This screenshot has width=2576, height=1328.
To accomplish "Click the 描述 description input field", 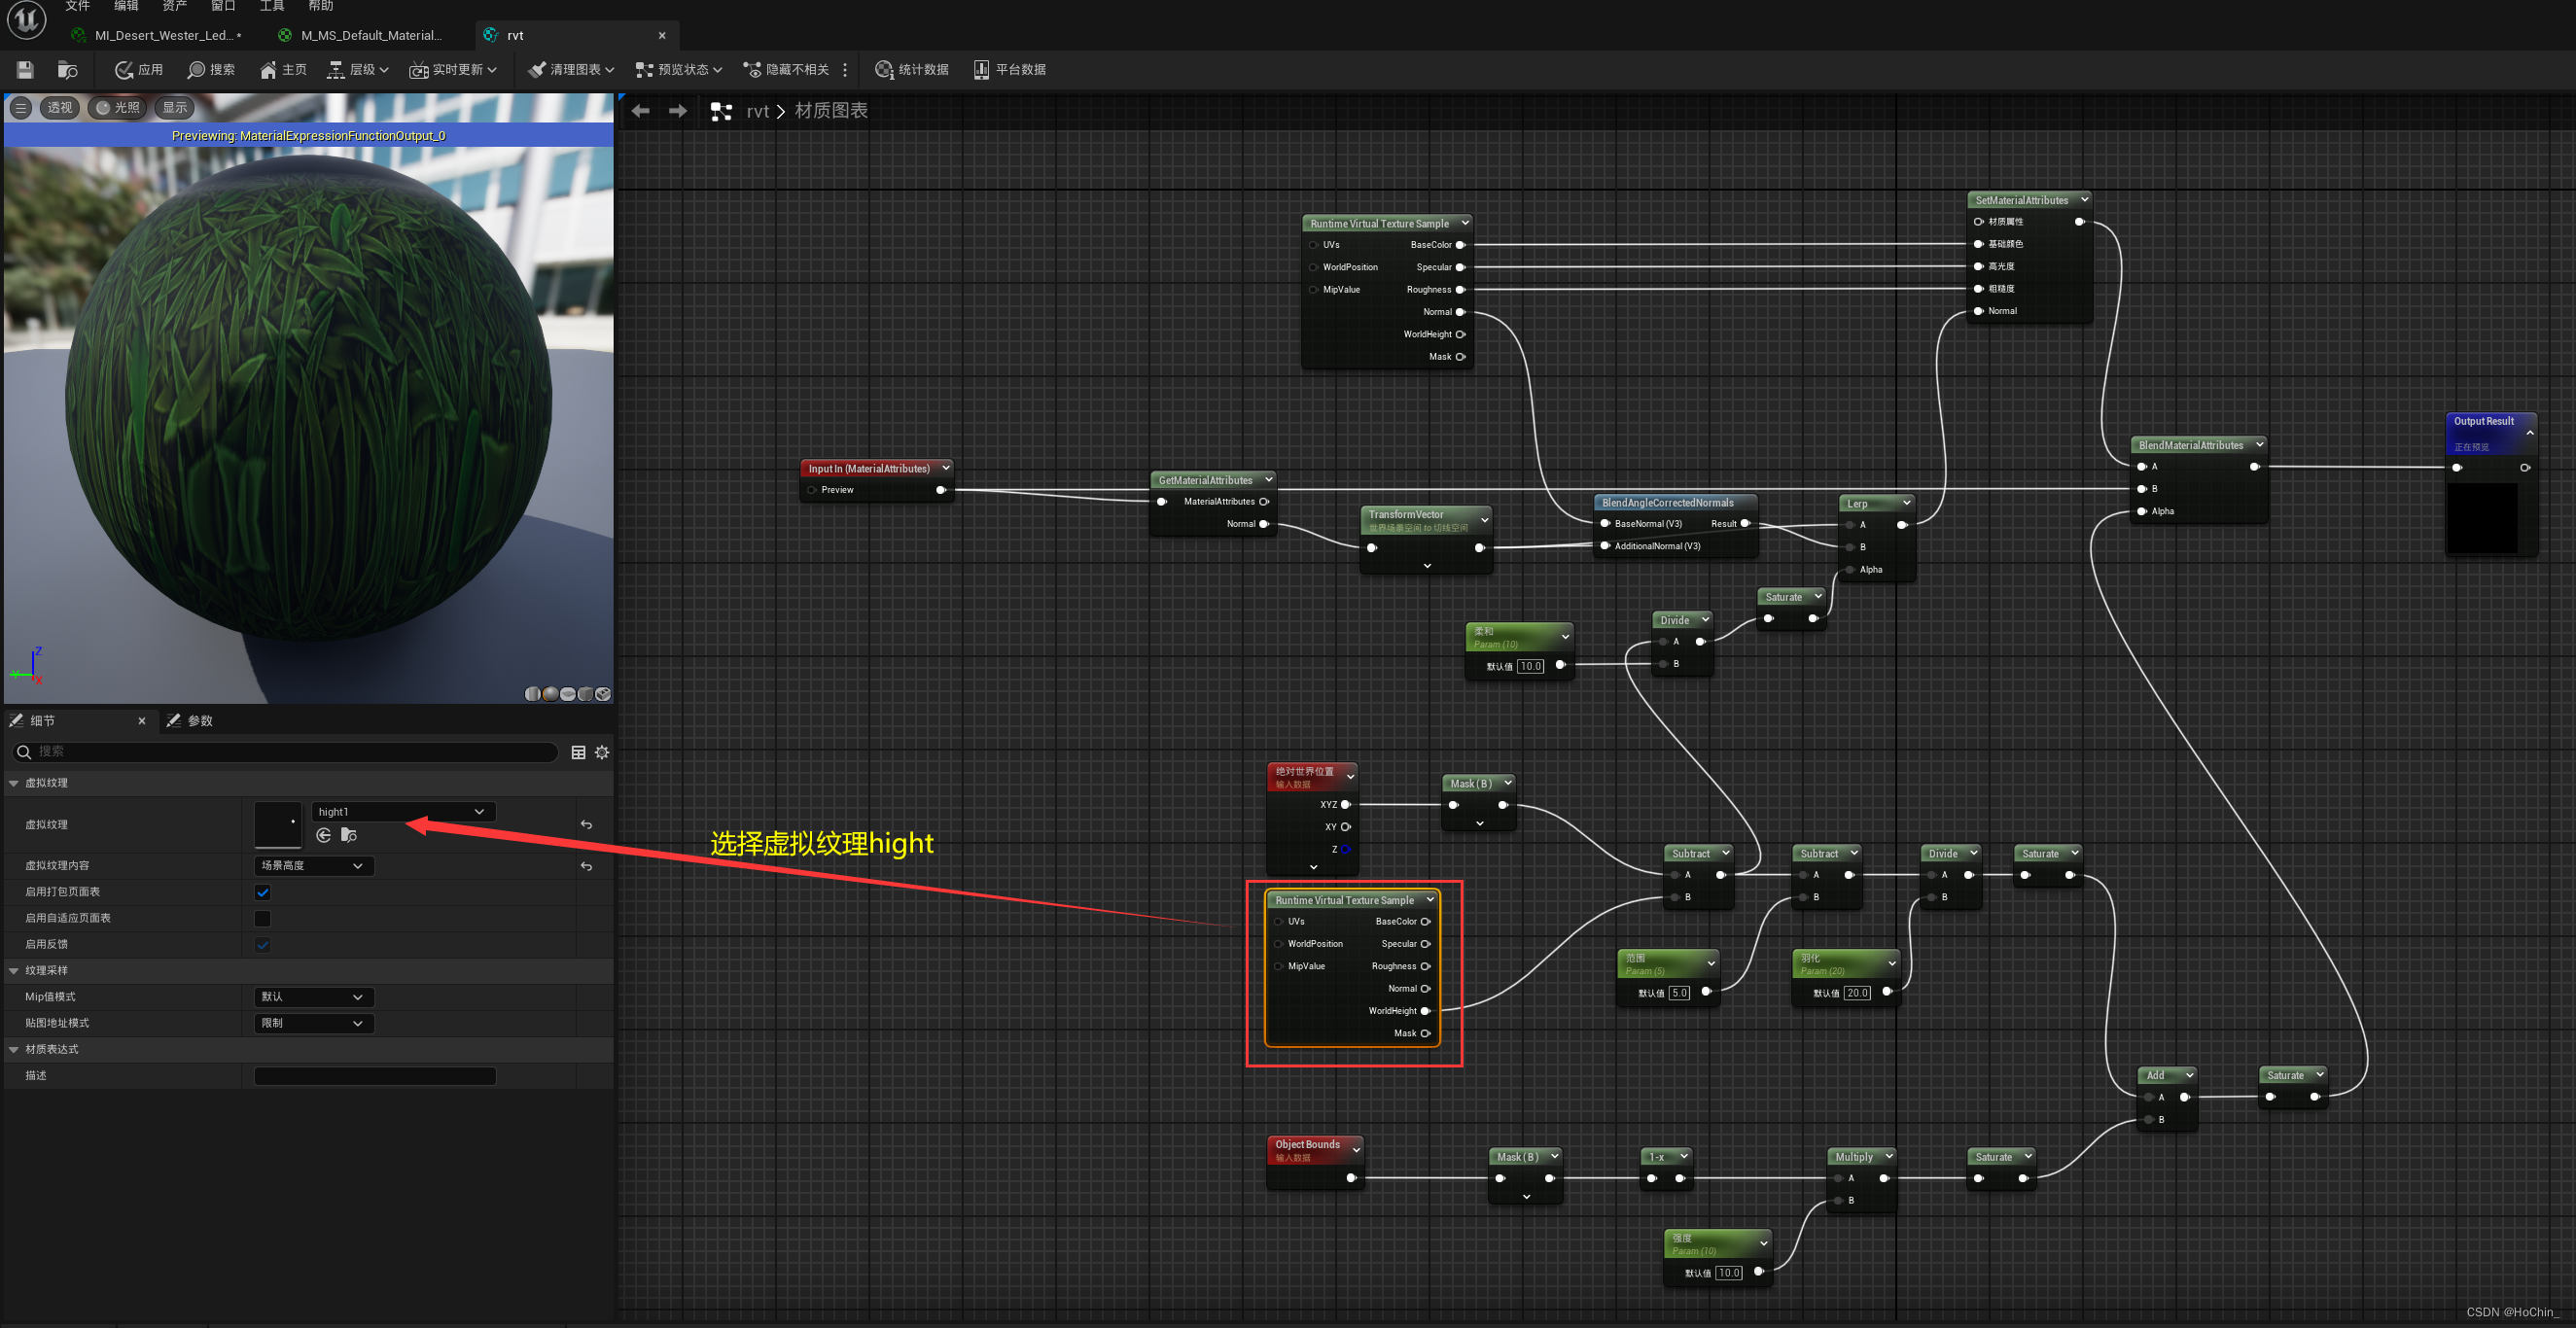I will pos(375,1075).
